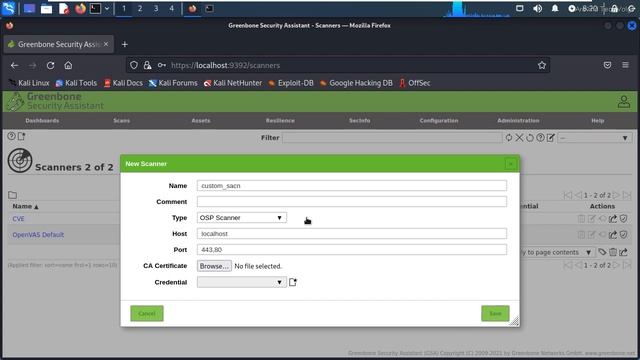Open the saved filters dropdown
Viewport: 640px width, 360px height.
(x=594, y=138)
